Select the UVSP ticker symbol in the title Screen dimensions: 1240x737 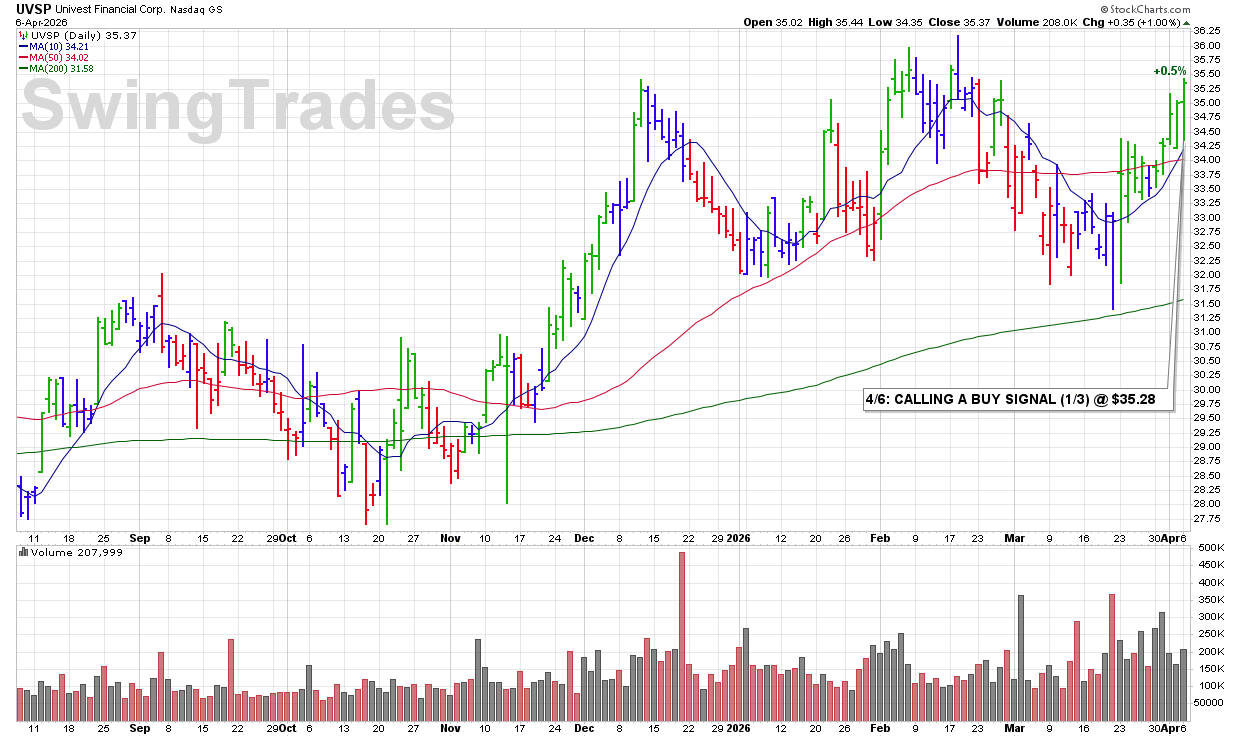(x=33, y=7)
